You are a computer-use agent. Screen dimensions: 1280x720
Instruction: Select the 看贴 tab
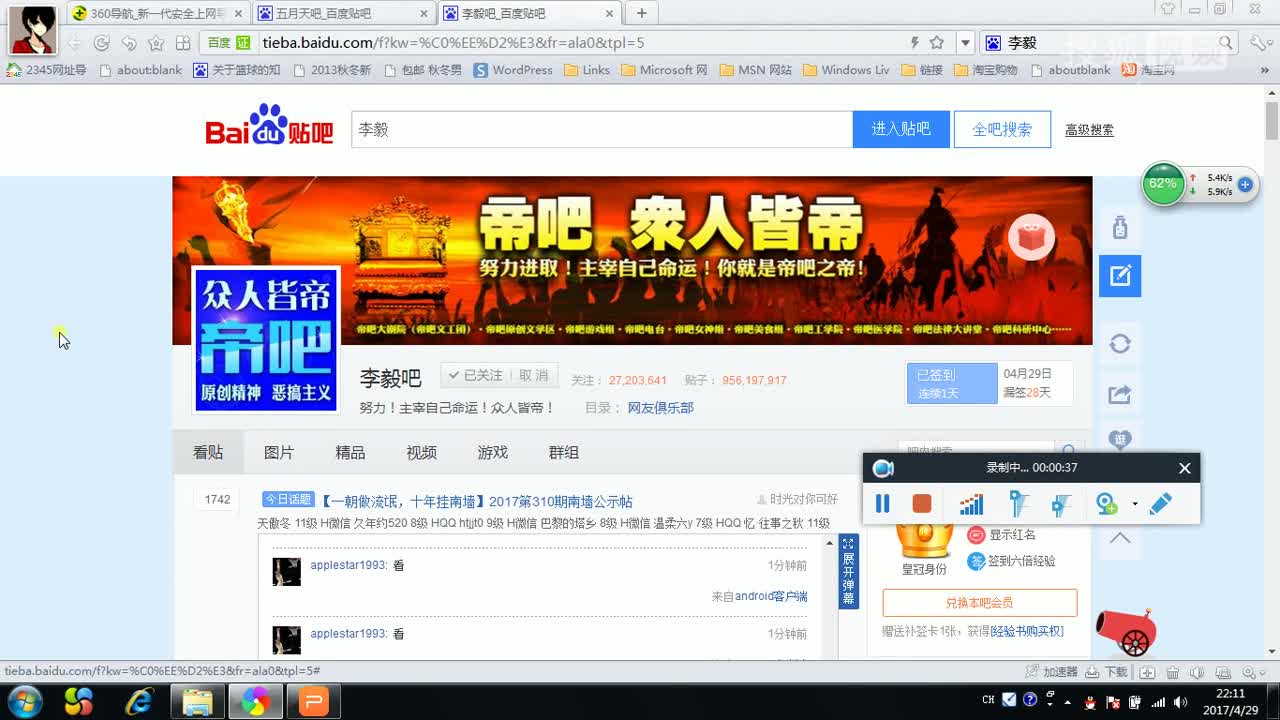208,452
